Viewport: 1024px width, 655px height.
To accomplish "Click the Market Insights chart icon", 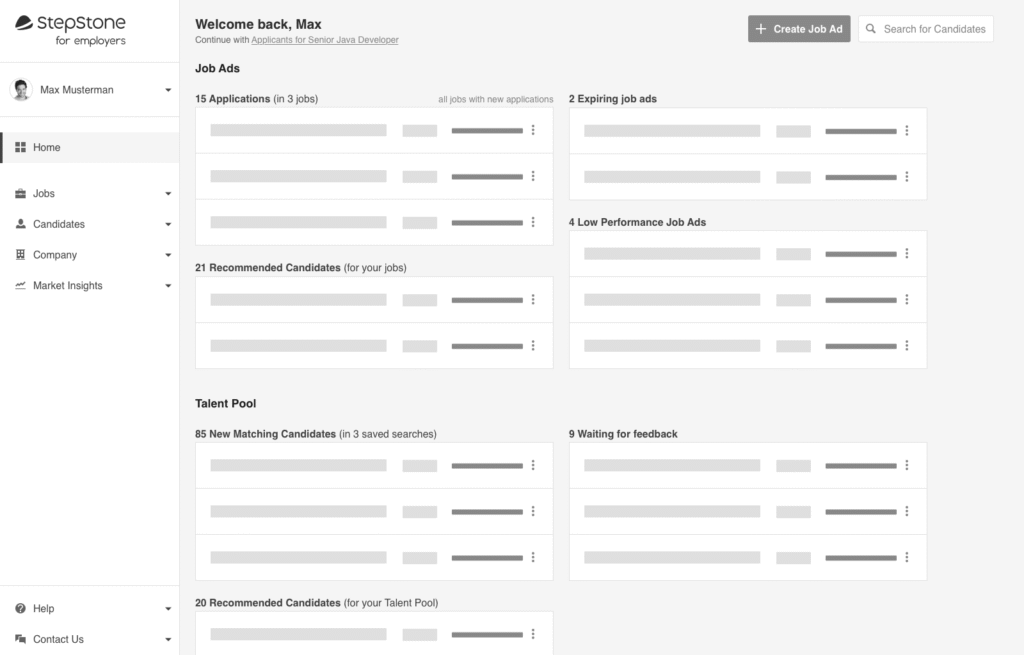I will [x=21, y=286].
